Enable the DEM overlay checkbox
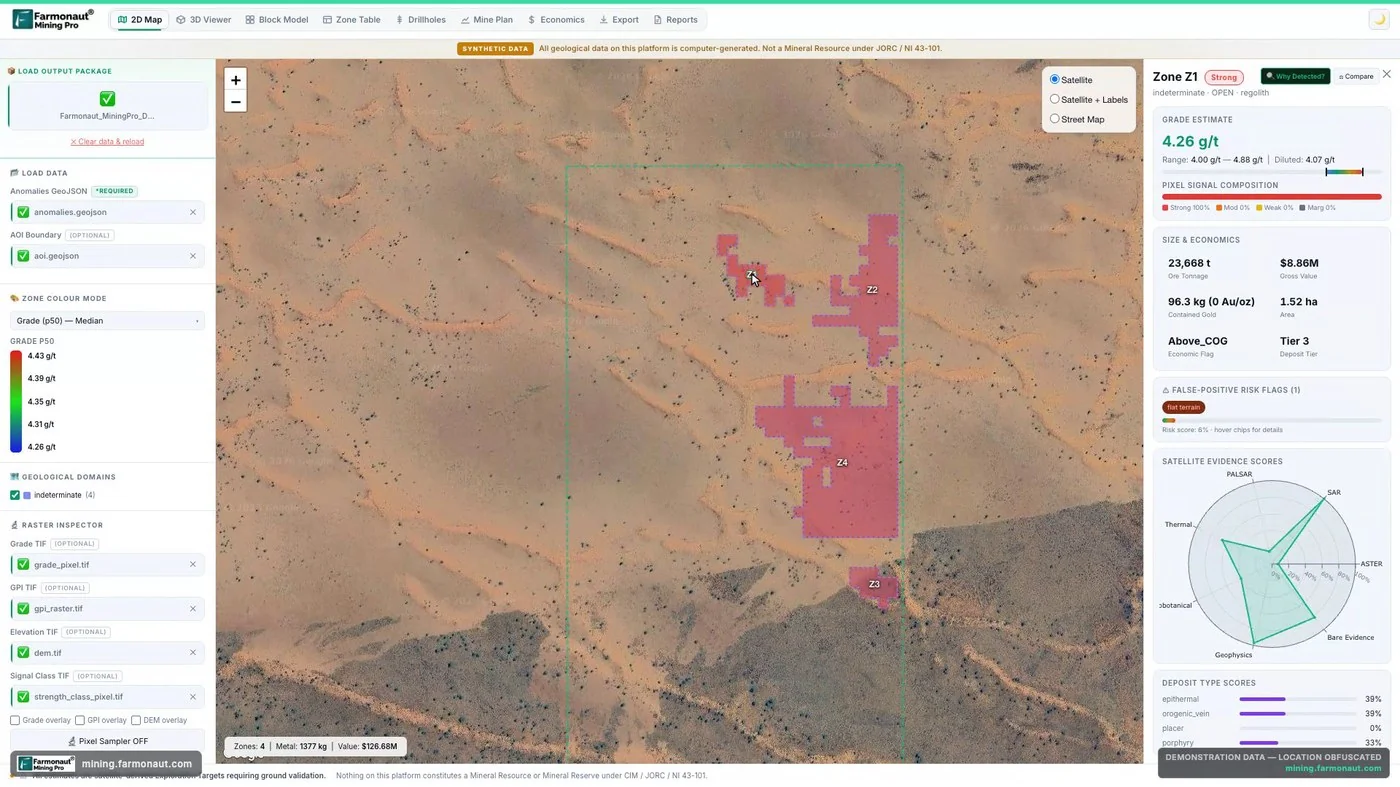The height and width of the screenshot is (787, 1400). [136, 720]
